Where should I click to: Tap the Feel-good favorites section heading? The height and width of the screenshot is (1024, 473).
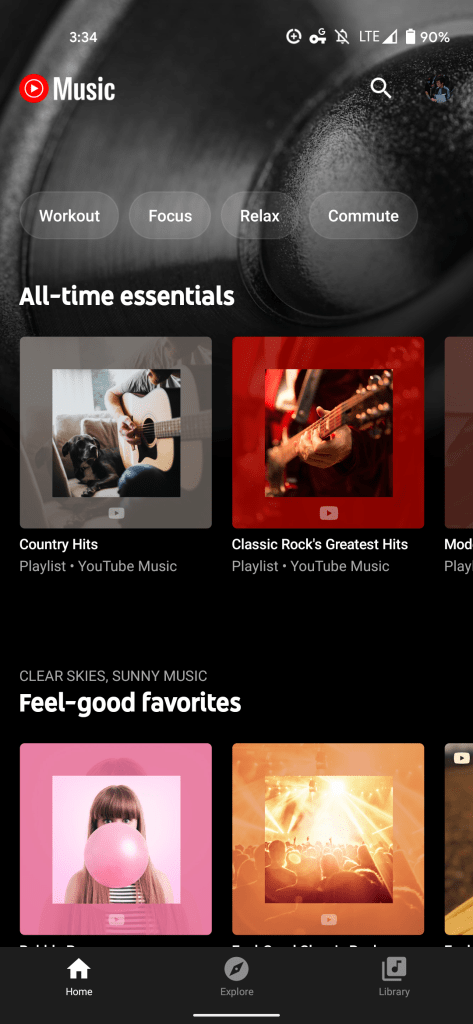130,703
